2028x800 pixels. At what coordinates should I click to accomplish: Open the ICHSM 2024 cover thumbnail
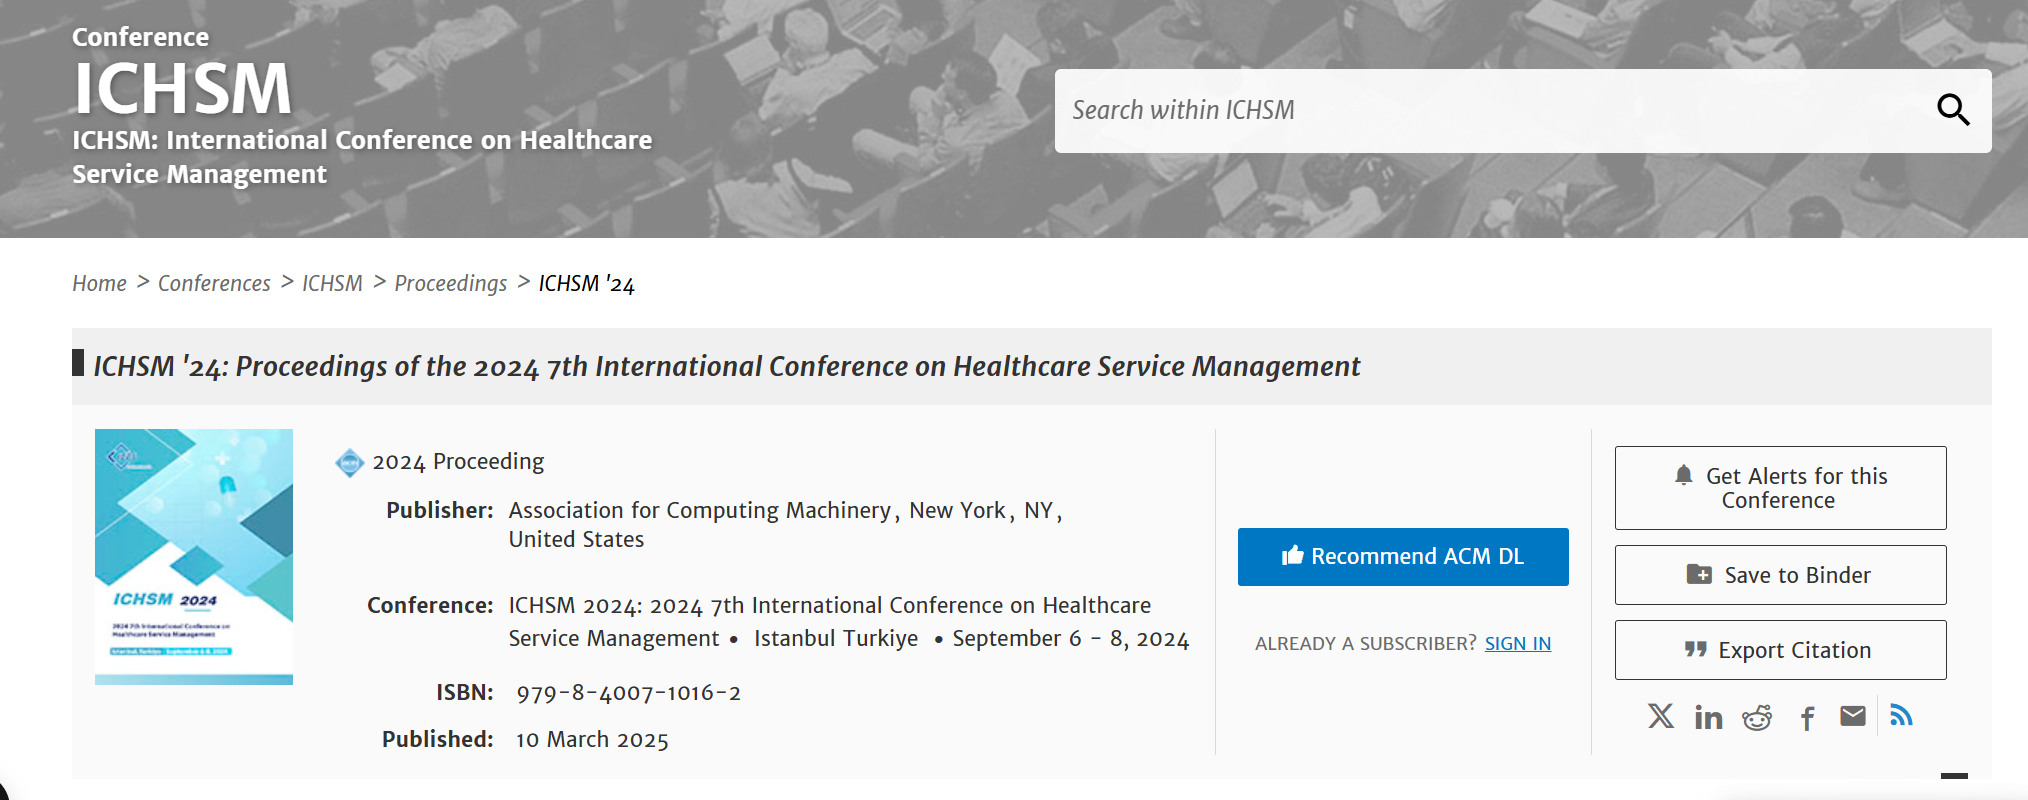point(194,557)
